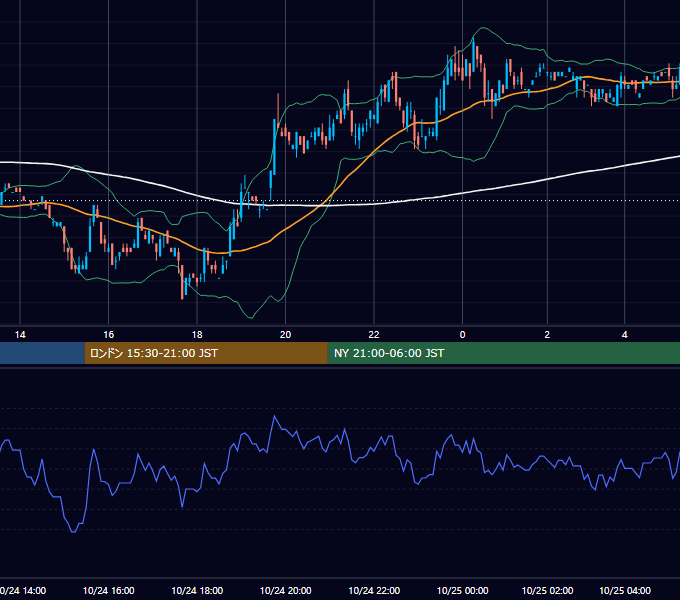Click the ロンドン 15:30-21:00 JST session bar

[x=206, y=353]
